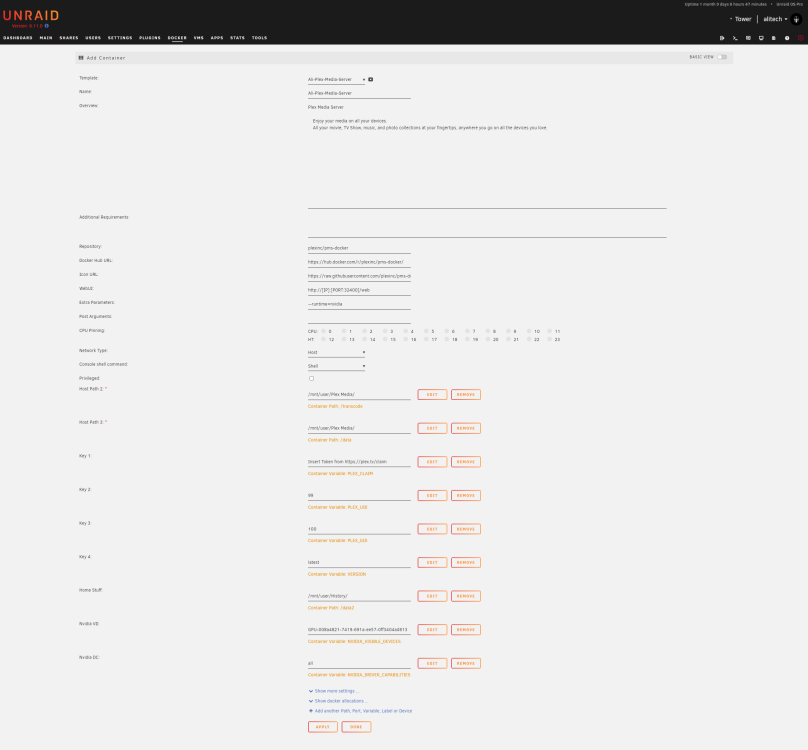This screenshot has width=808, height=750.
Task: Remove Home Stuff path entry
Action: pos(466,596)
